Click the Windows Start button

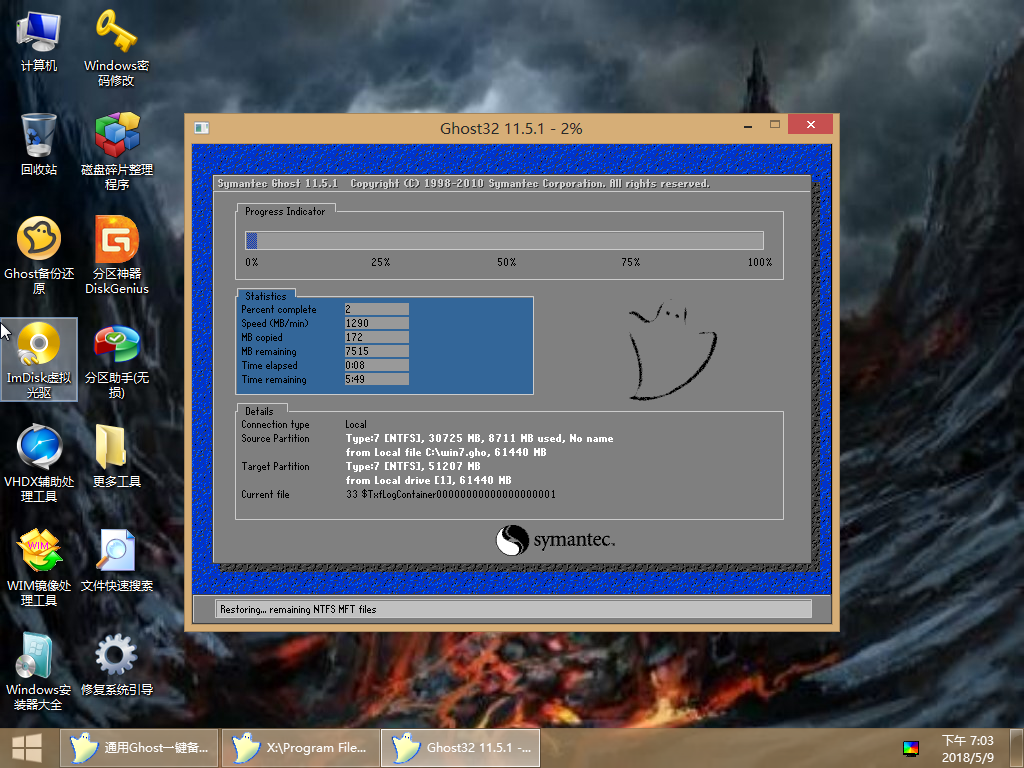tap(27, 748)
